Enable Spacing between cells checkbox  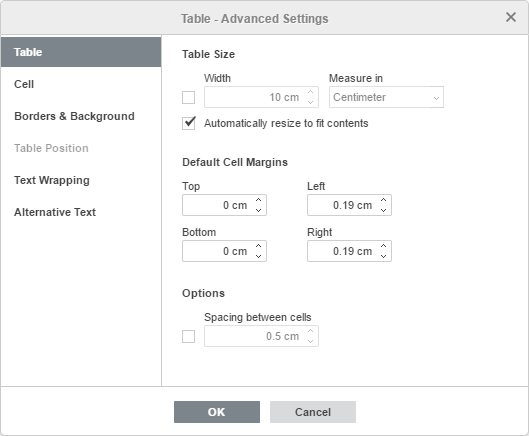[188, 336]
